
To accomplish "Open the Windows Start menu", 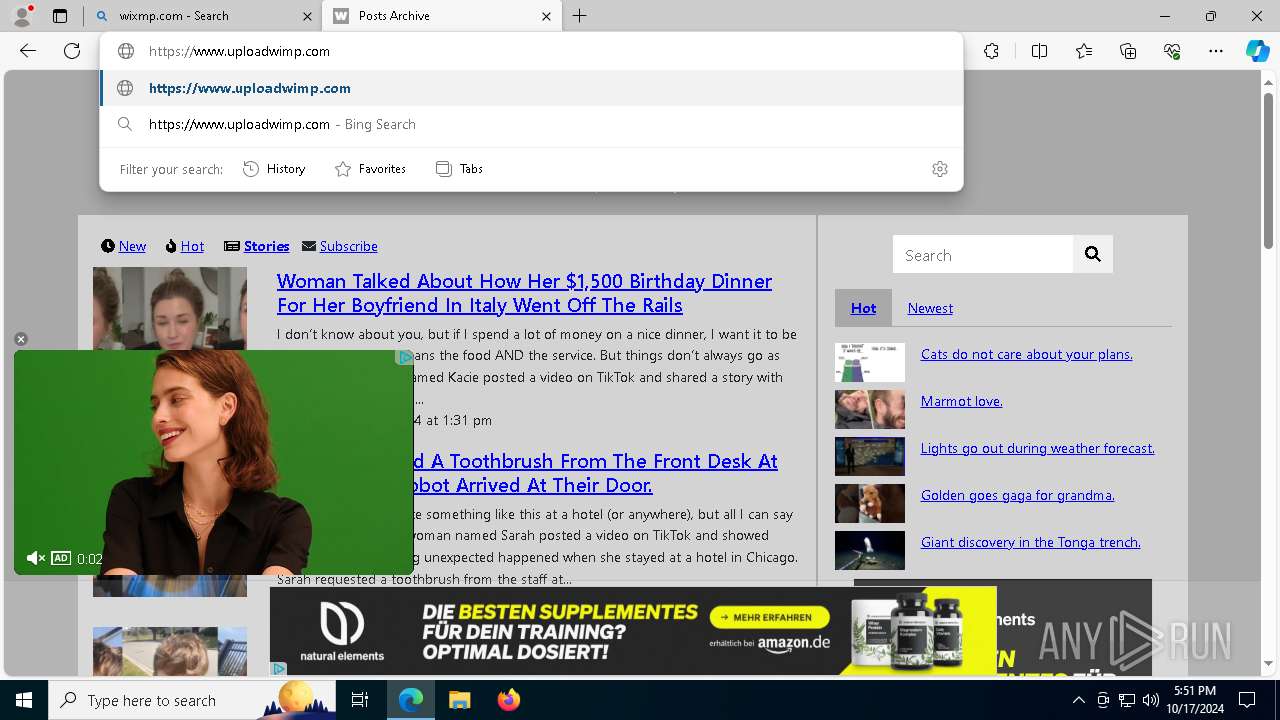I will click(24, 700).
